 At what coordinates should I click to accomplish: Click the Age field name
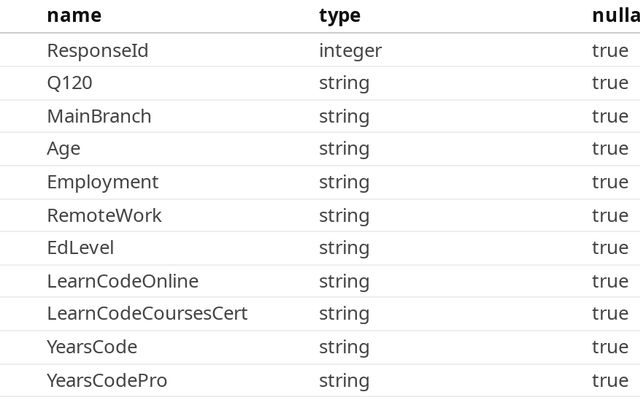click(64, 149)
